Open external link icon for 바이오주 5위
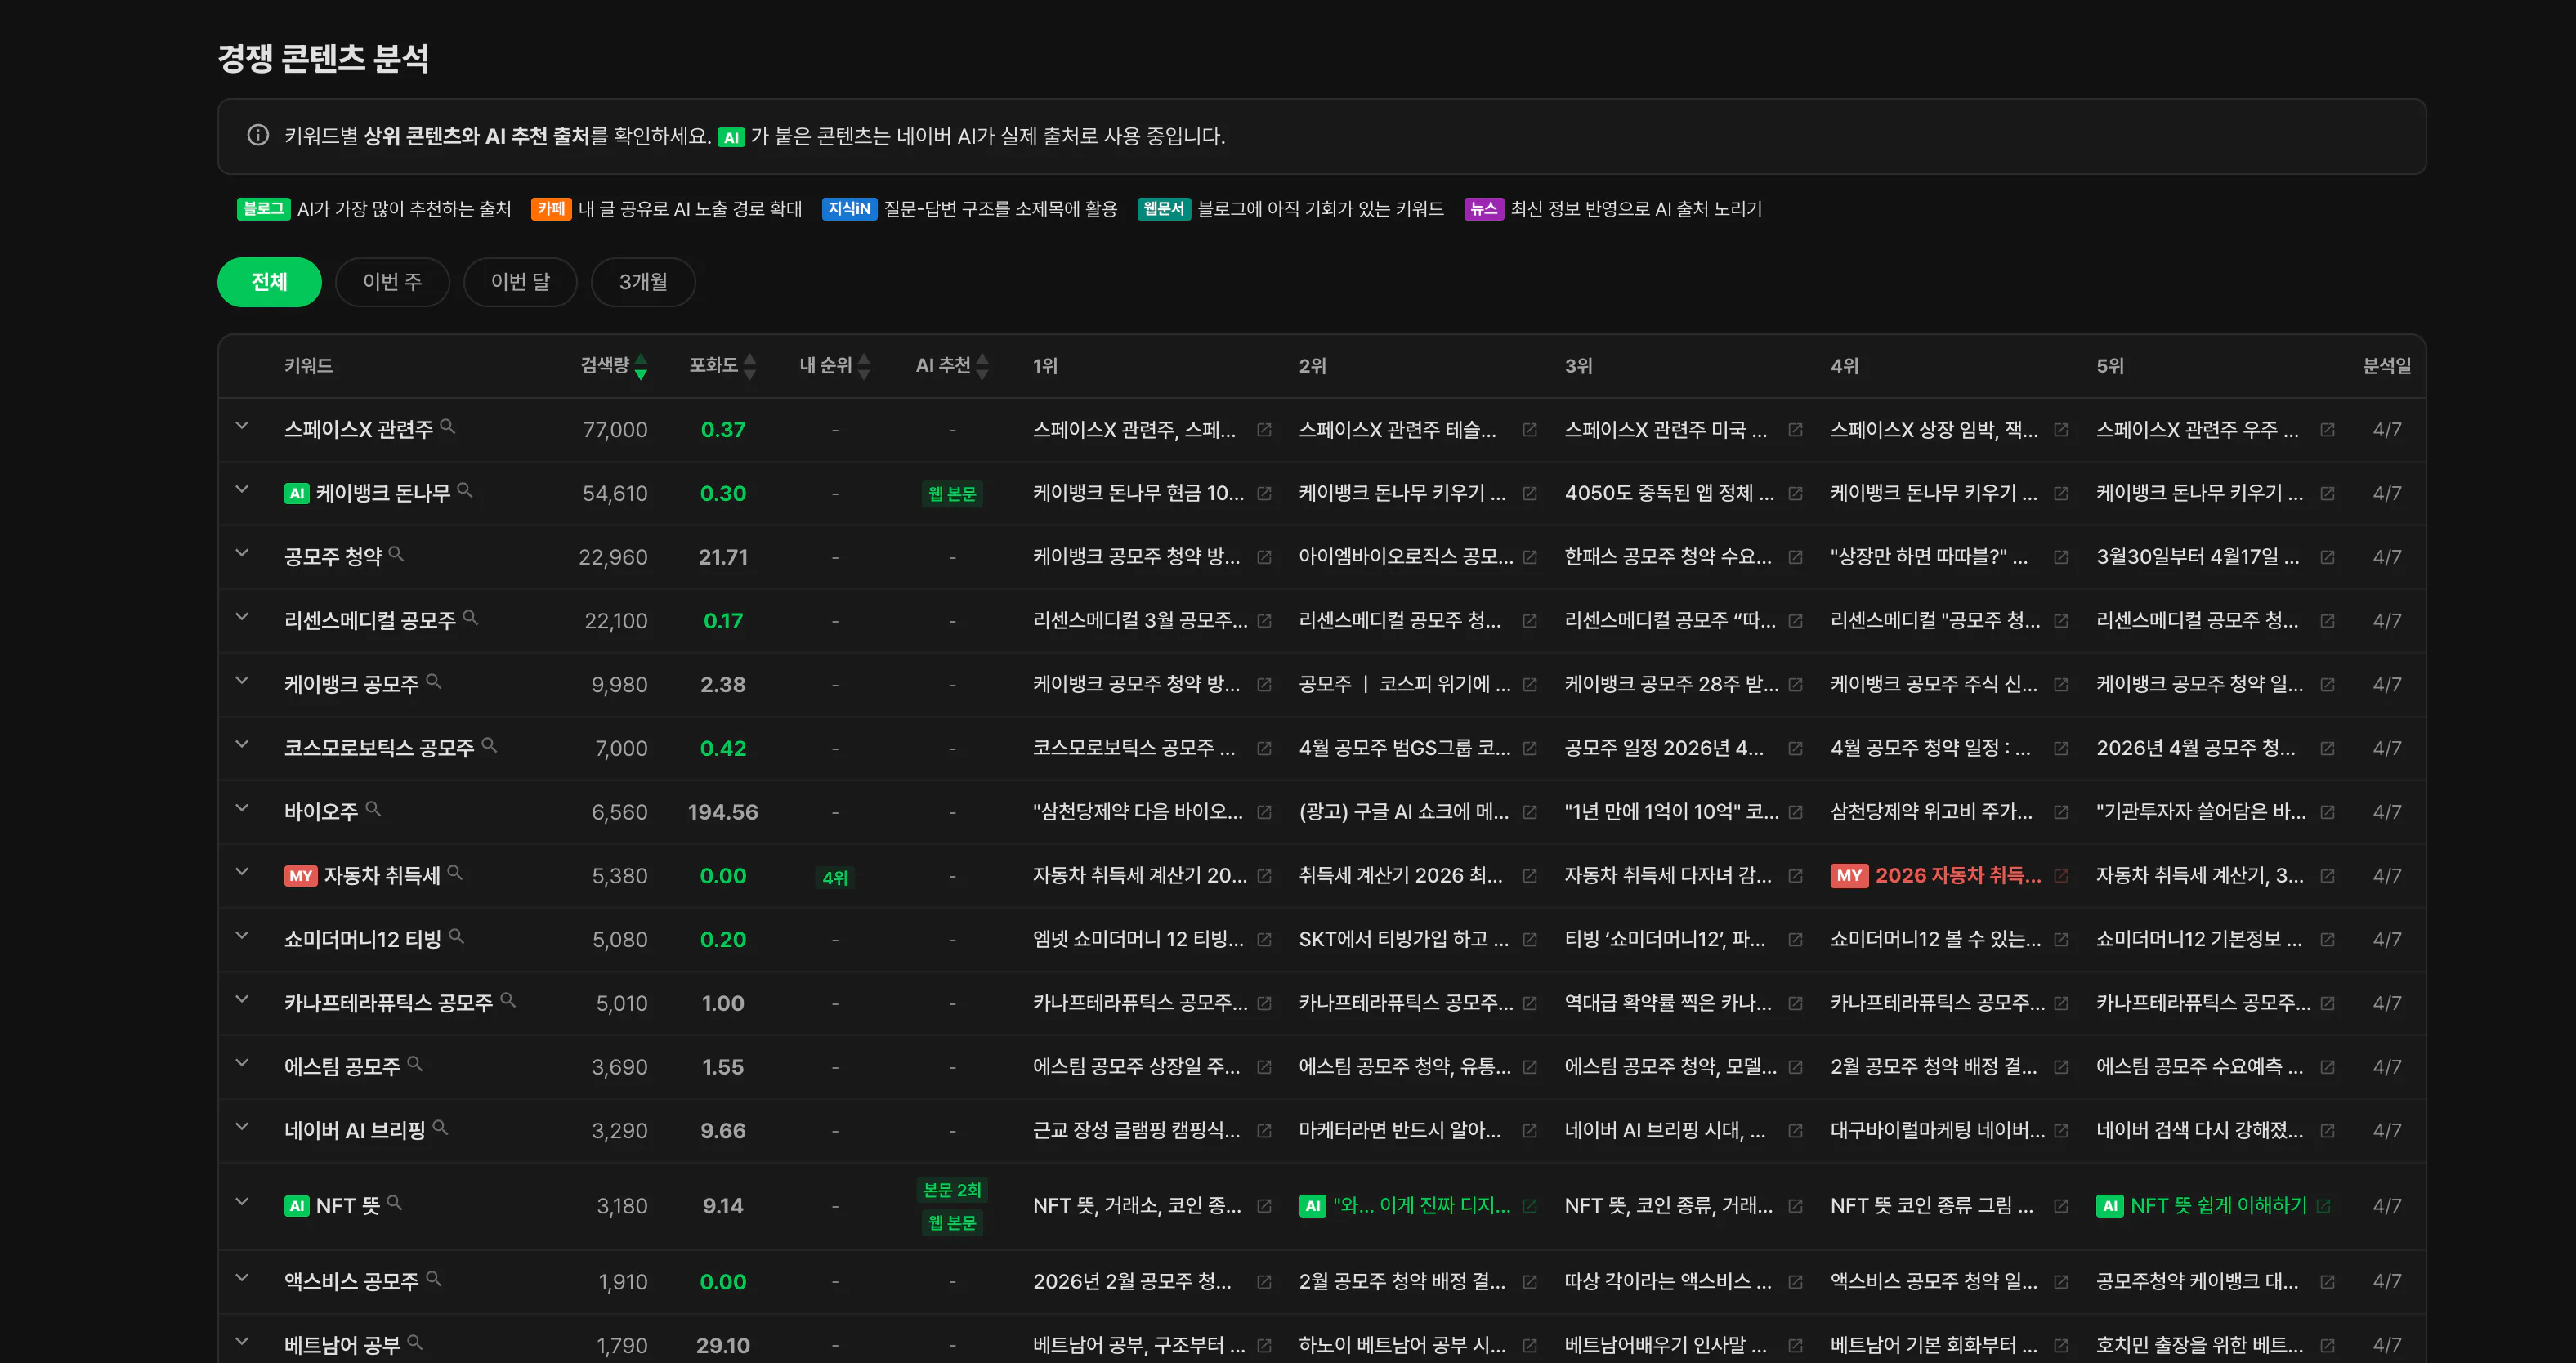Viewport: 2576px width, 1363px height. tap(2327, 812)
